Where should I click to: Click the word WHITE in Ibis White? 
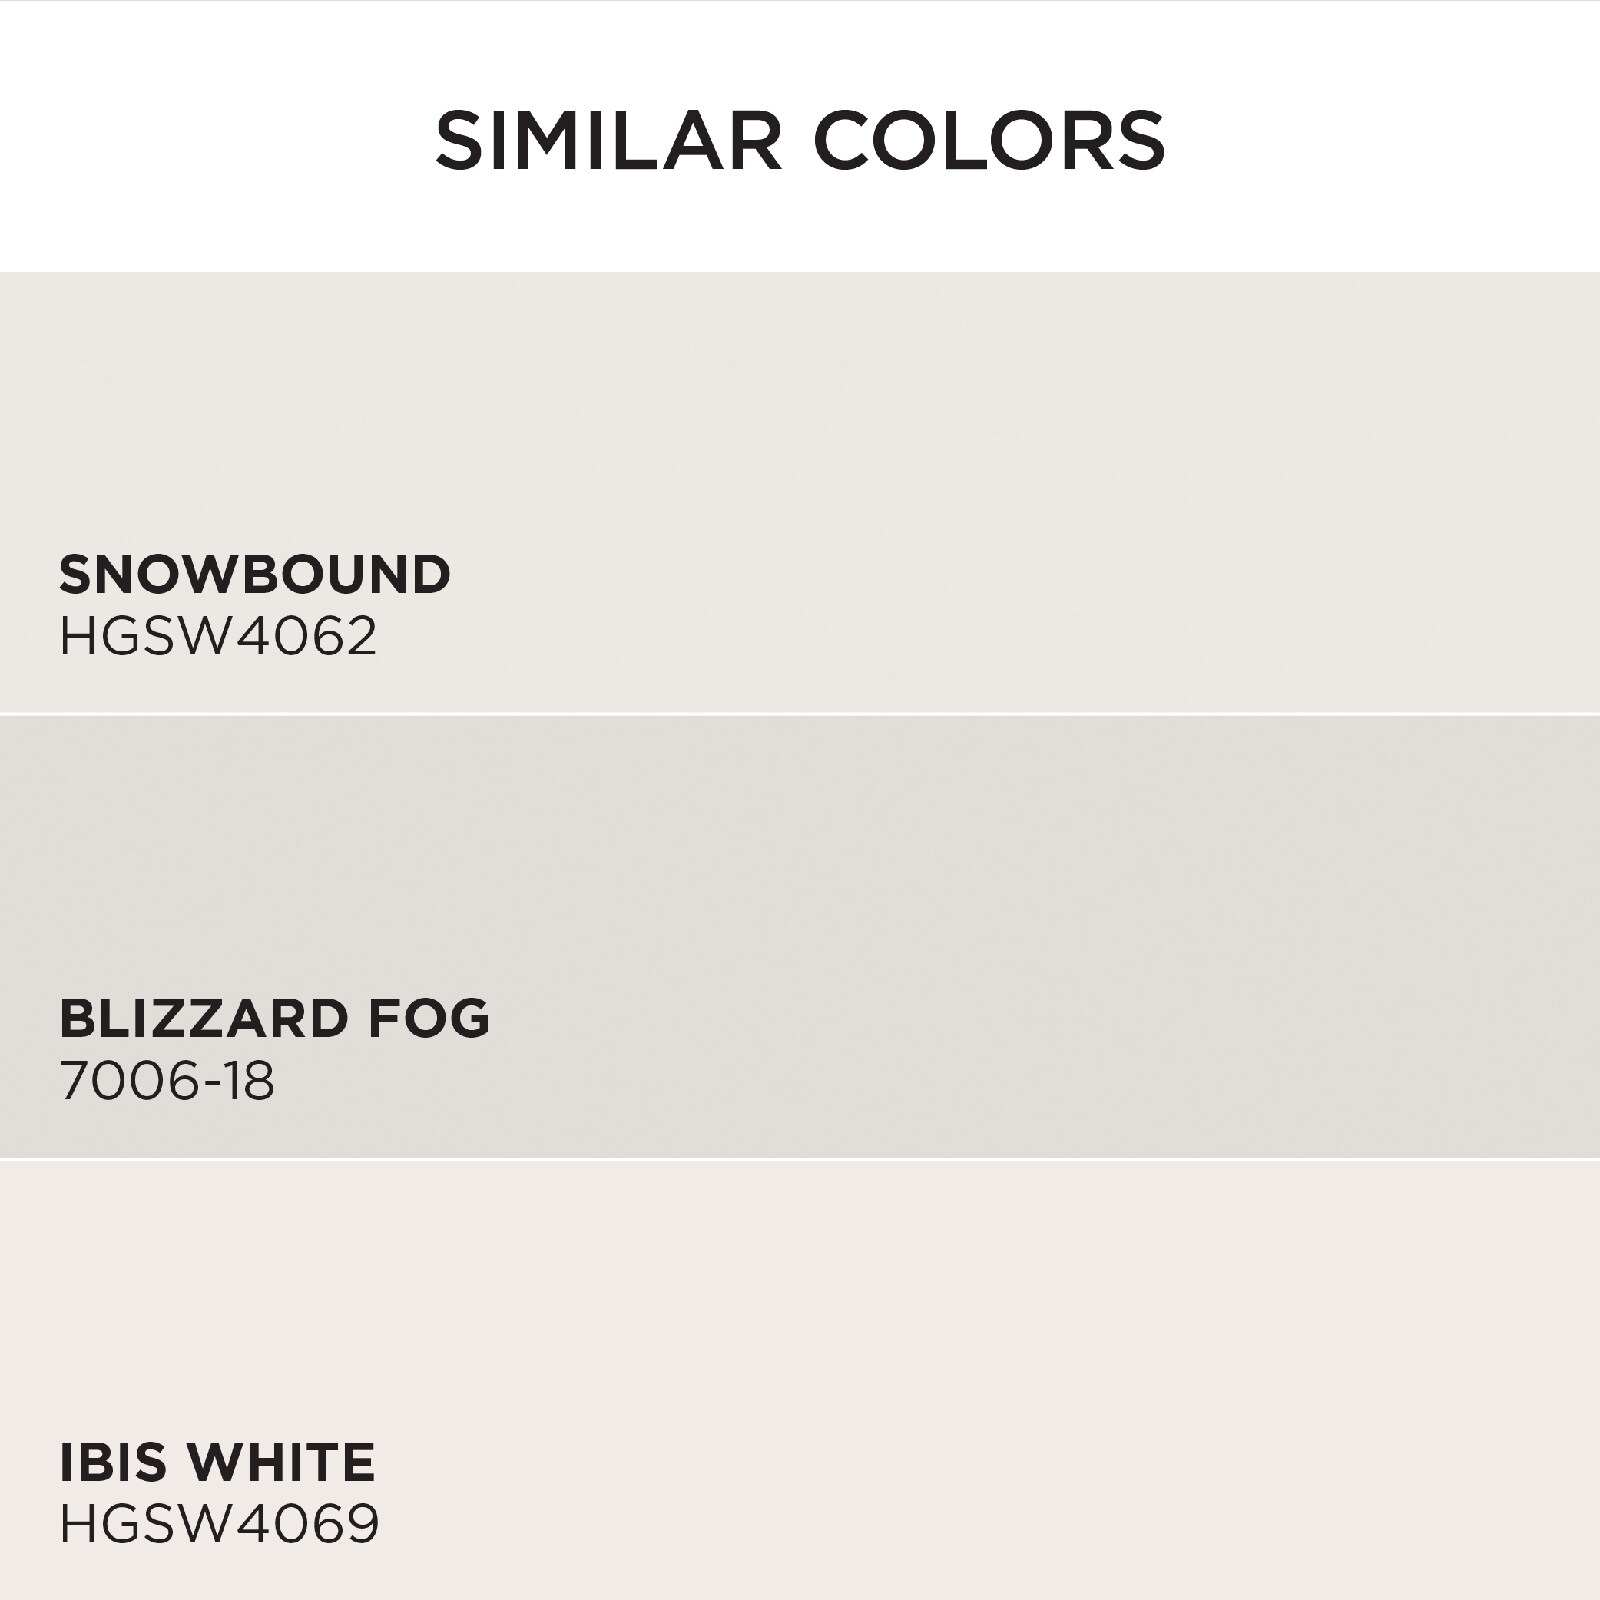(282, 1462)
